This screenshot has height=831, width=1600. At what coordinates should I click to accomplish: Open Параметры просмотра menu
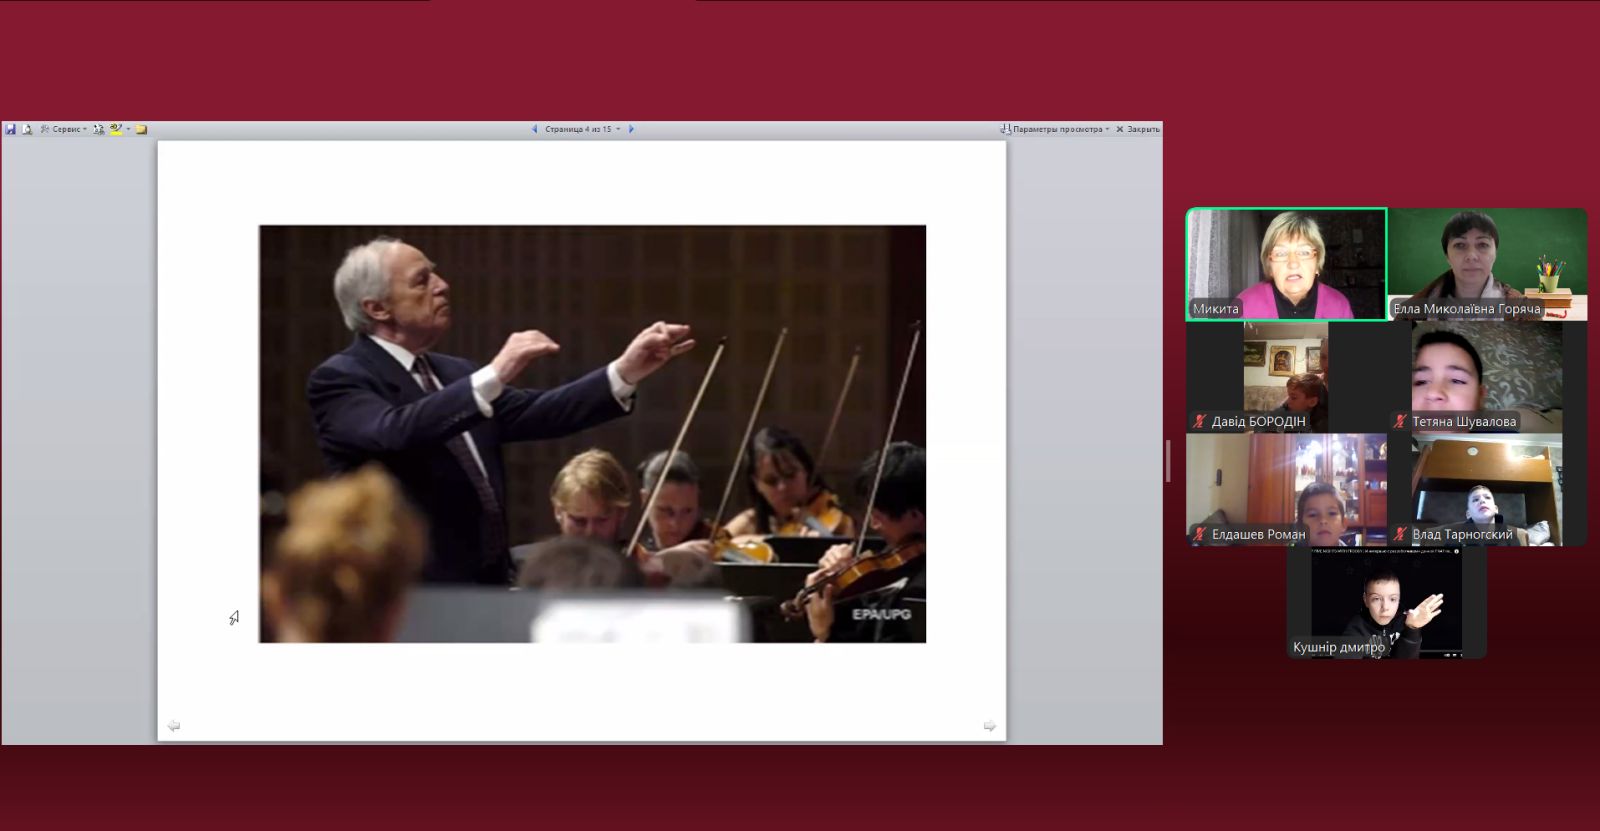coord(1055,129)
